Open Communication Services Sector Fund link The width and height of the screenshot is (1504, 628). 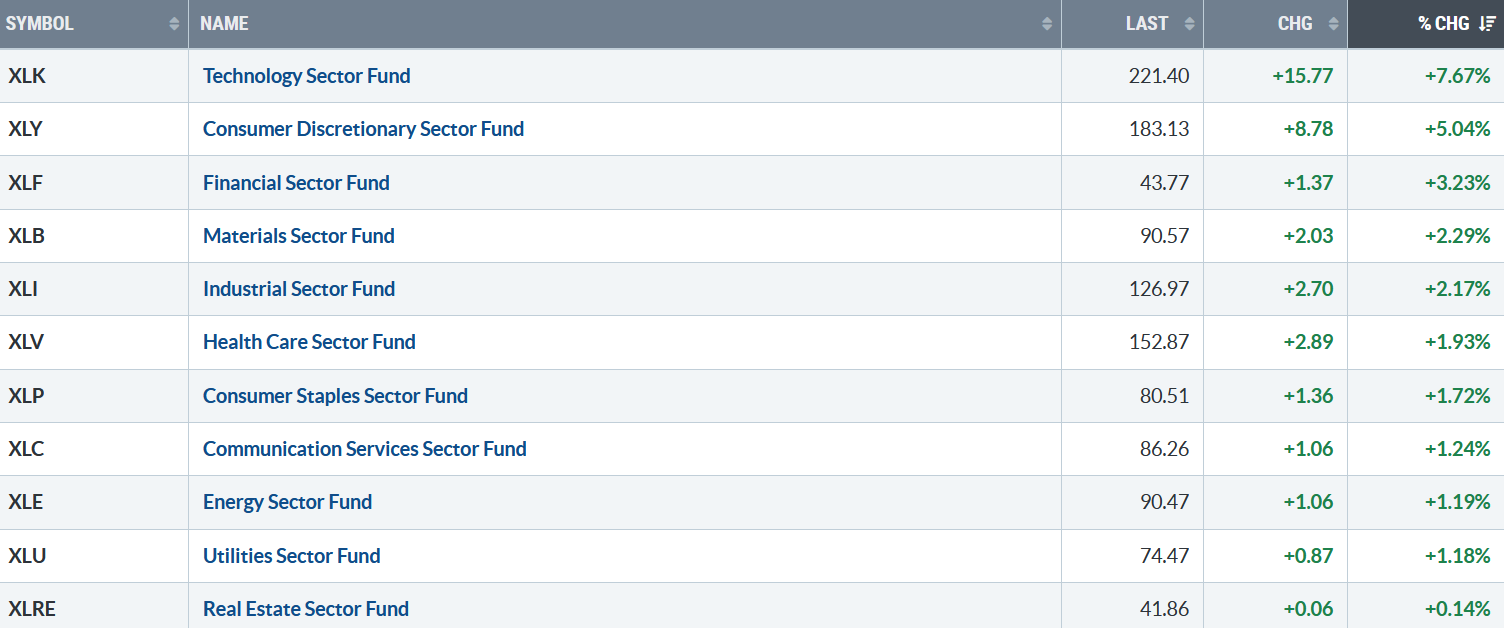click(x=364, y=449)
